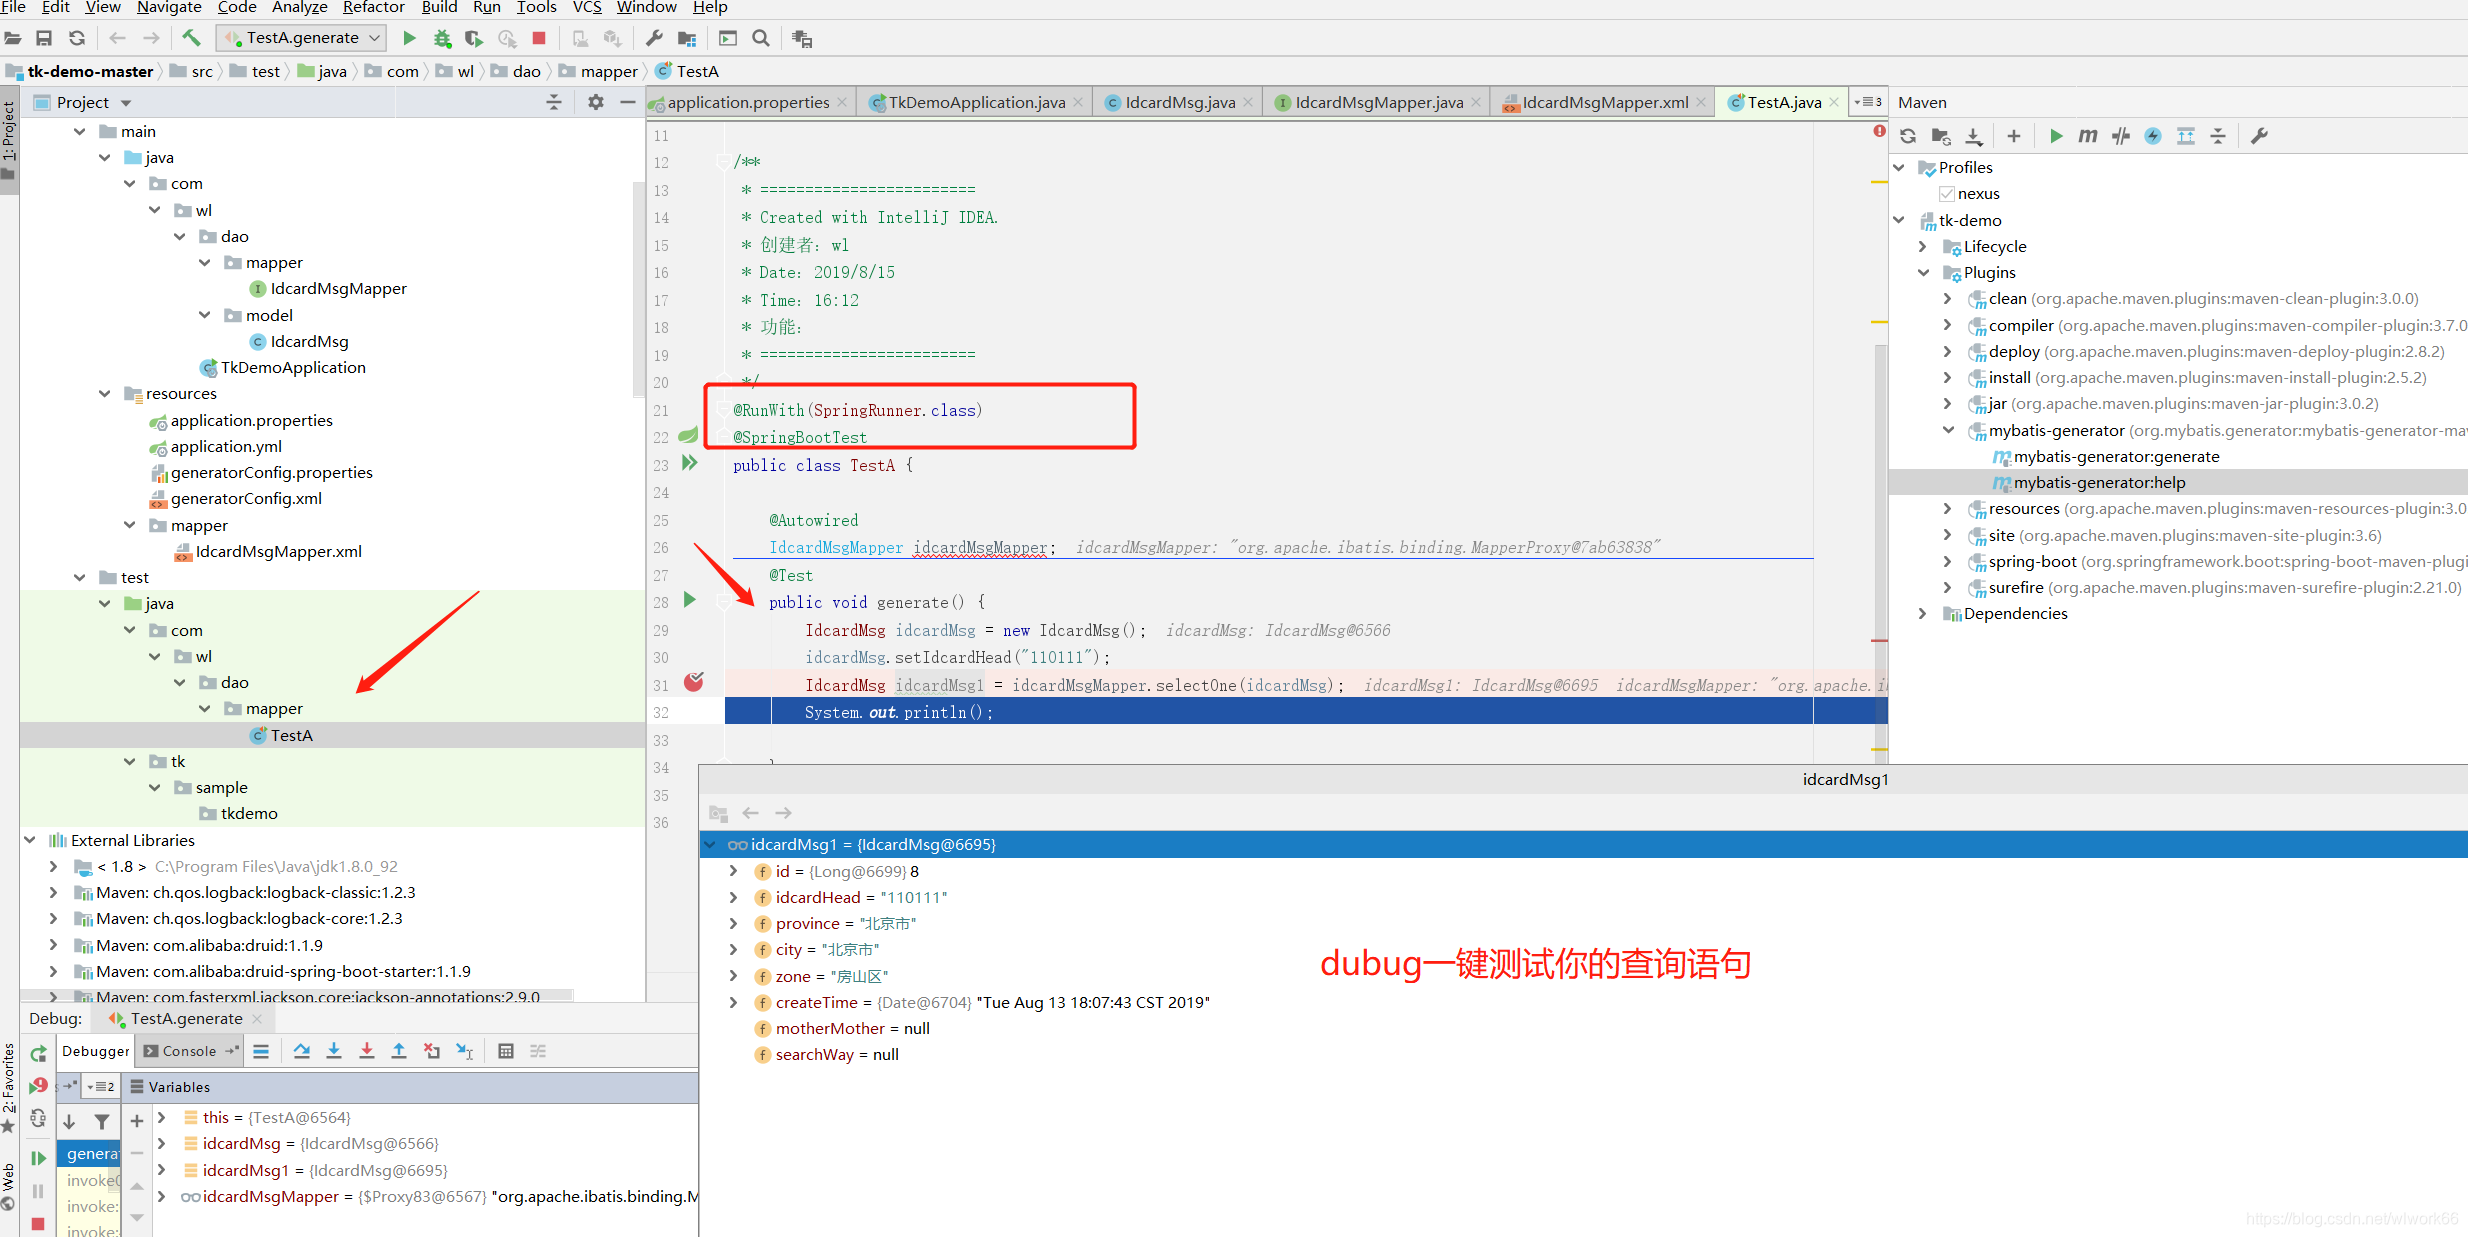Open the TestA.generate run configuration dropdown
The image size is (2468, 1237).
303,38
